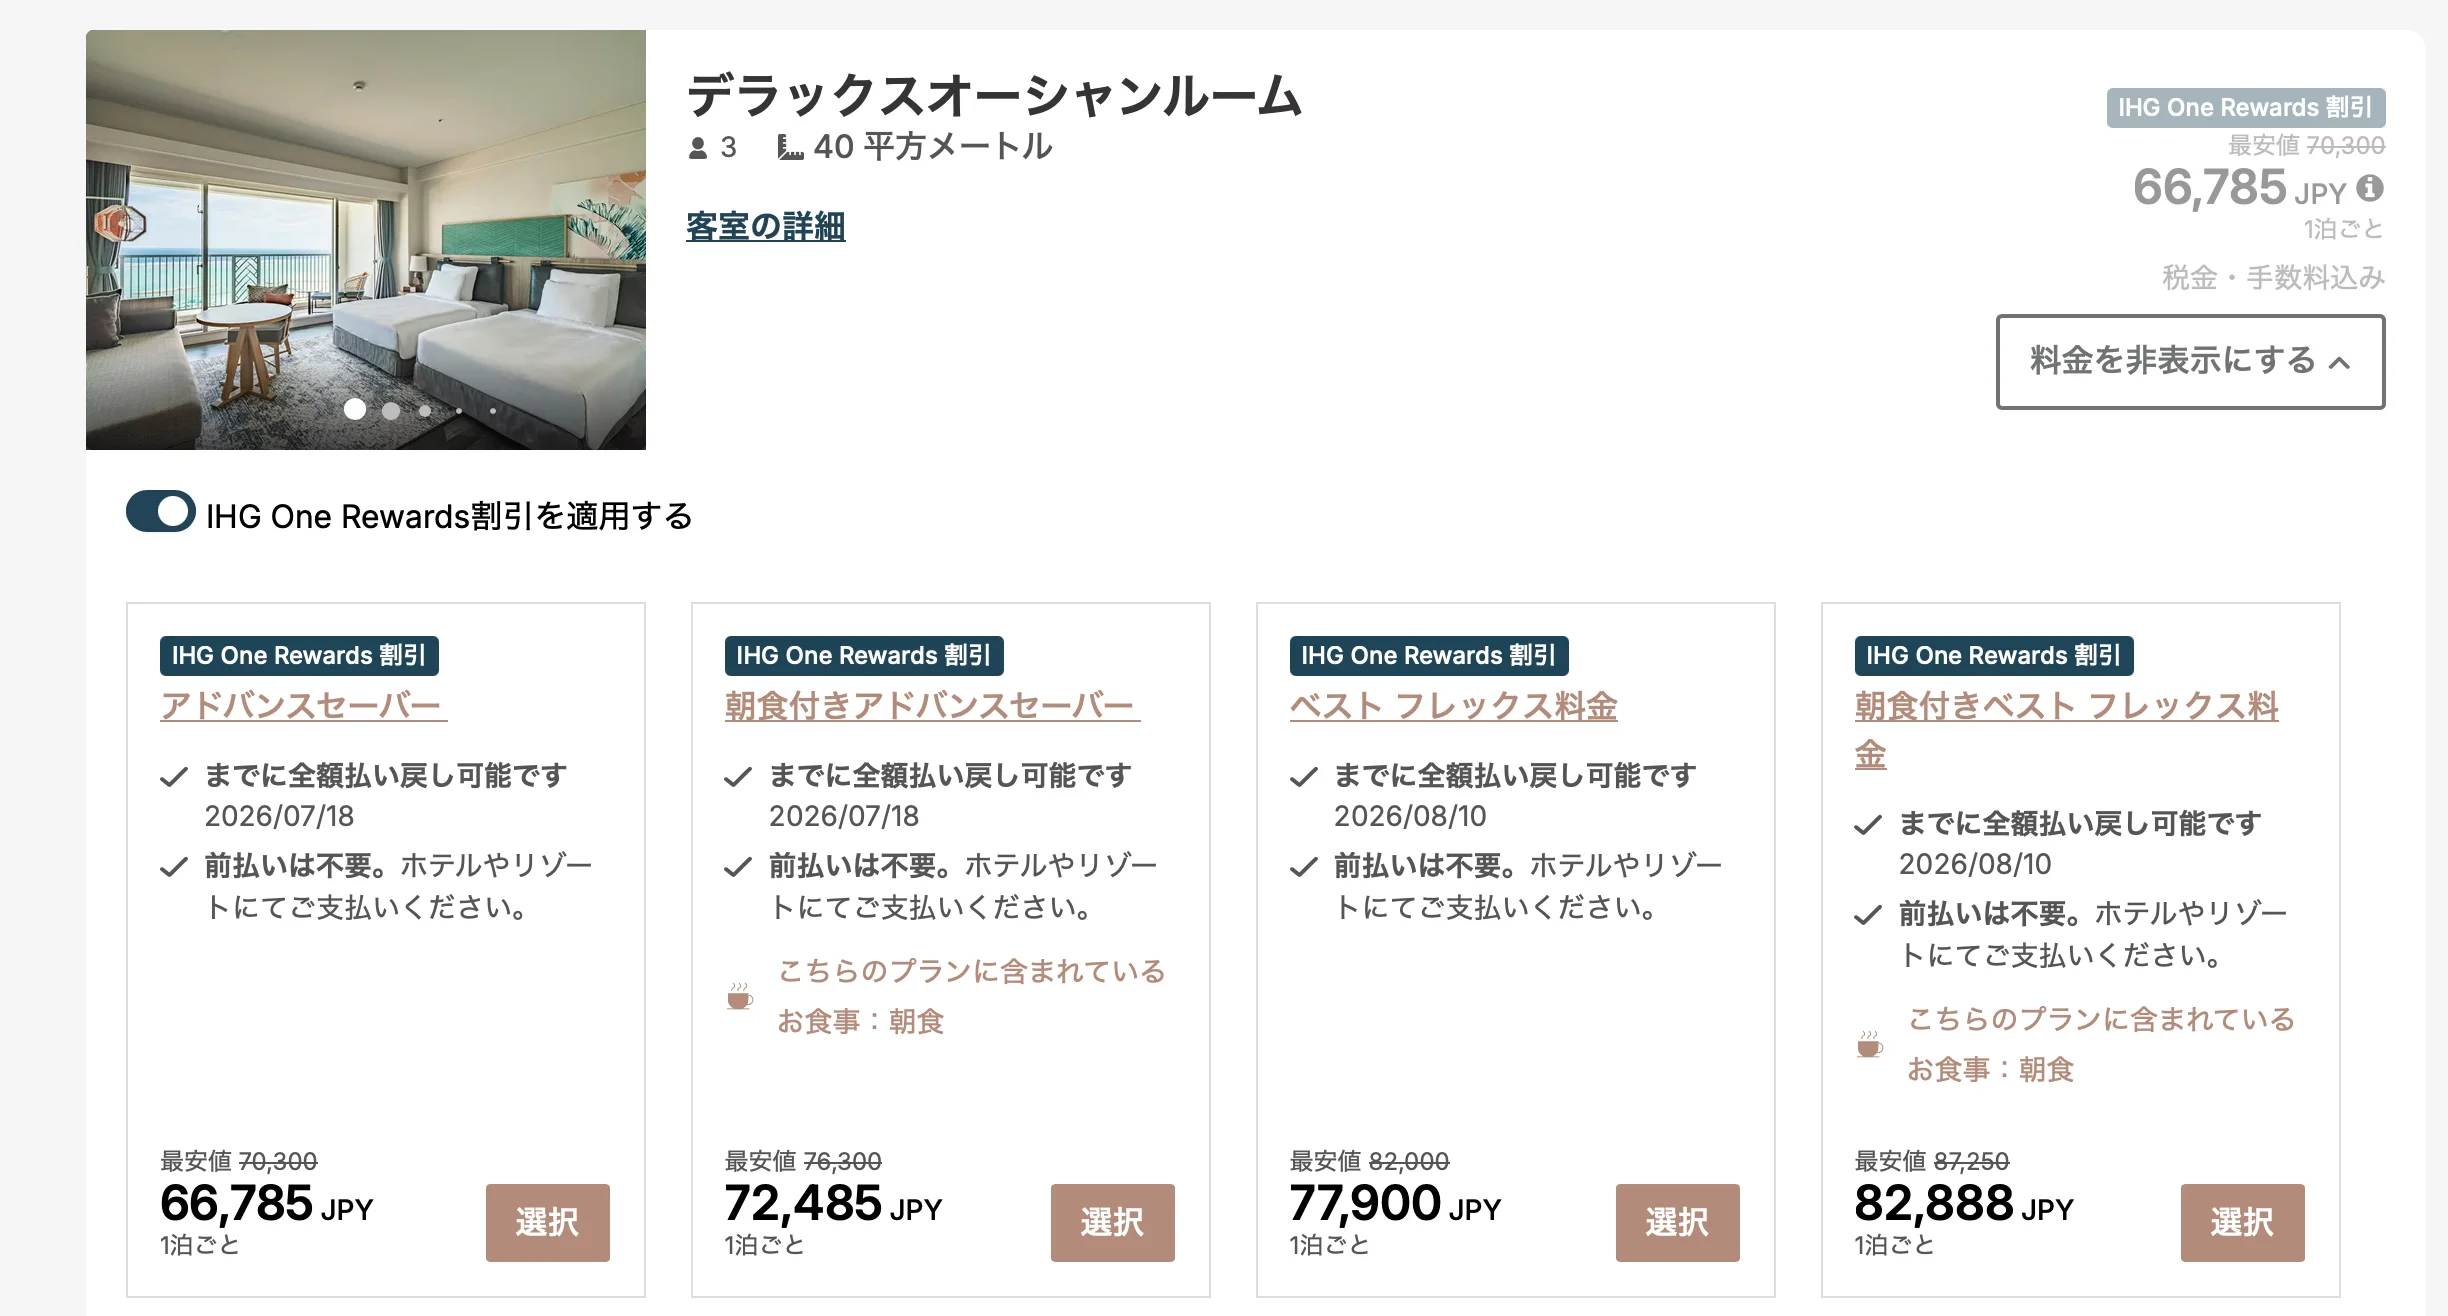The image size is (2448, 1316).
Task: Click breakfast cup icon in 朝食付きベスト フレックス card
Action: pyautogui.click(x=1870, y=1044)
